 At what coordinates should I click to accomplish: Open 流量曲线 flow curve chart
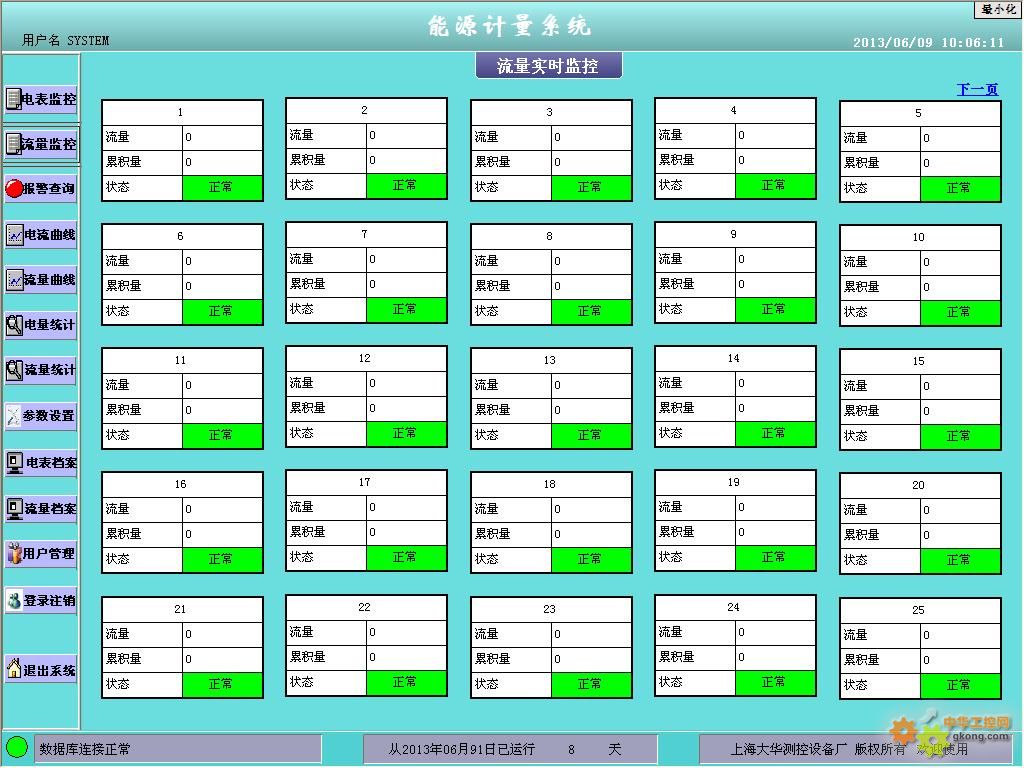[41, 279]
